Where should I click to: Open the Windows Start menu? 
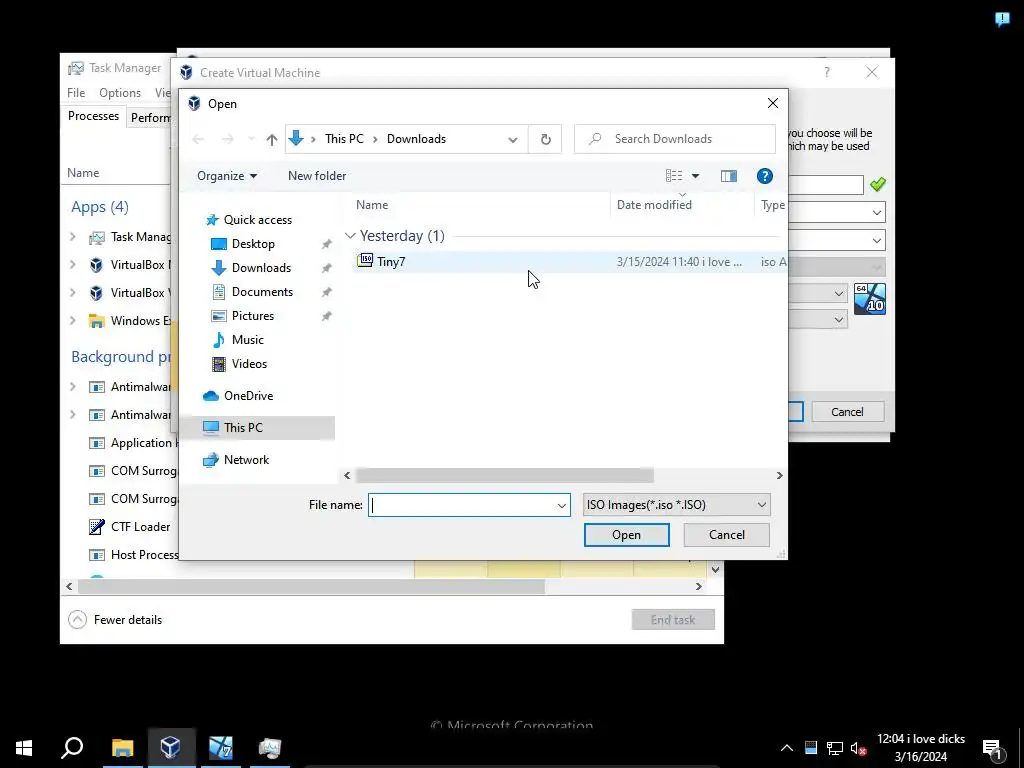point(24,748)
